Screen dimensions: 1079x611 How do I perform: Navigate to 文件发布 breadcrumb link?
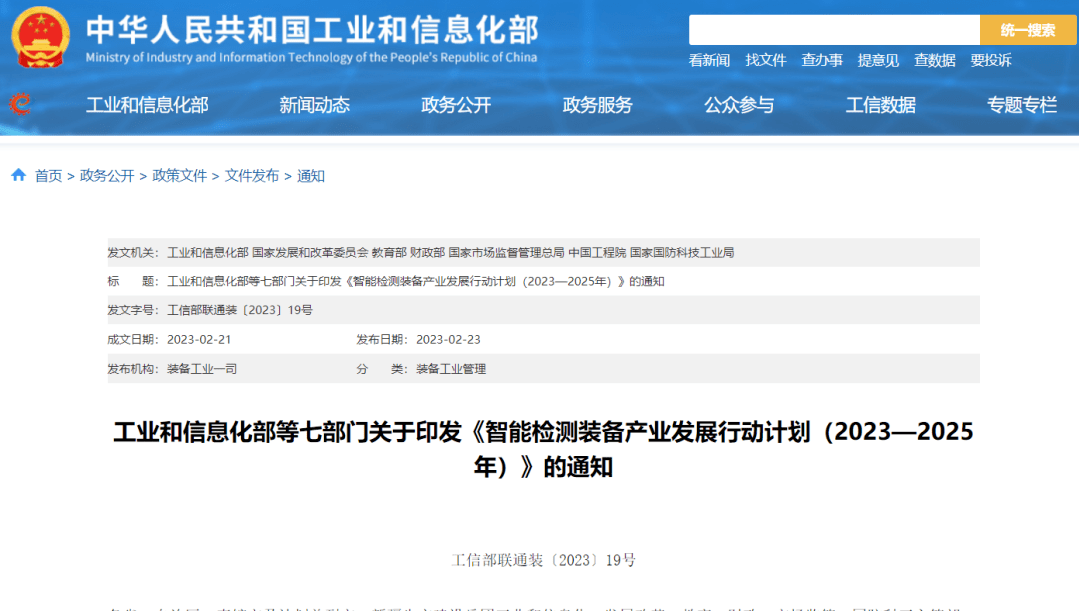pyautogui.click(x=252, y=176)
